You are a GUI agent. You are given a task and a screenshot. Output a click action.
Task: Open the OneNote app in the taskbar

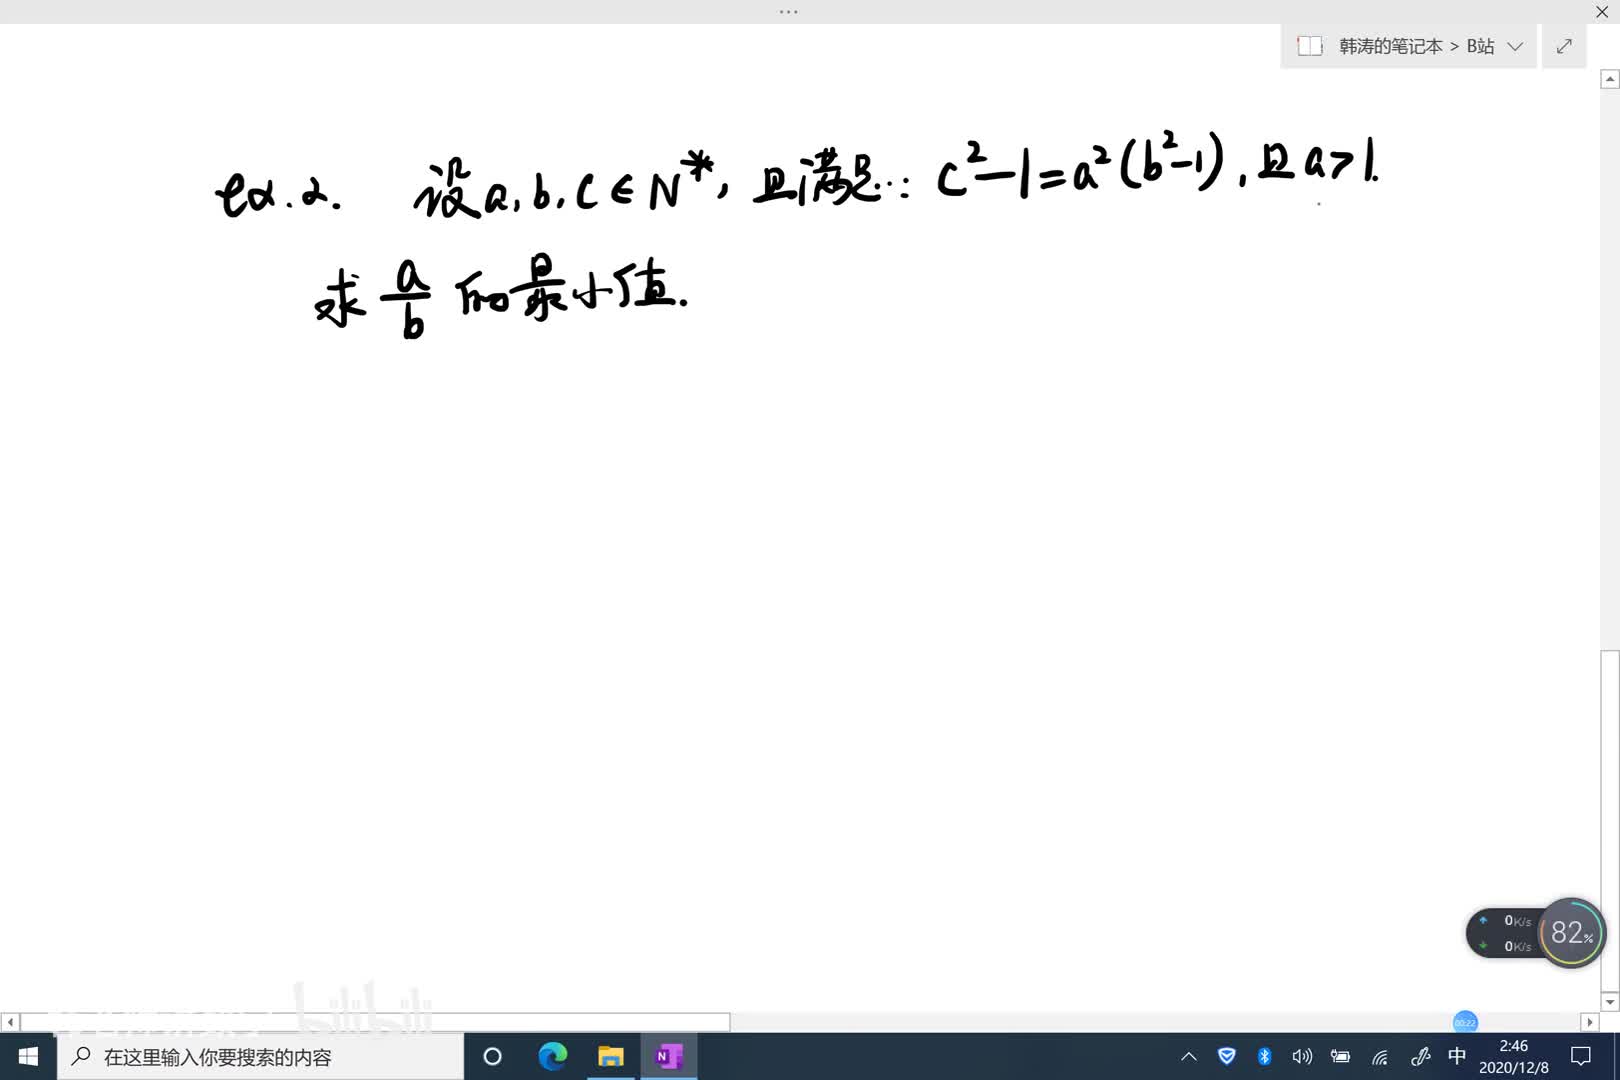[668, 1056]
